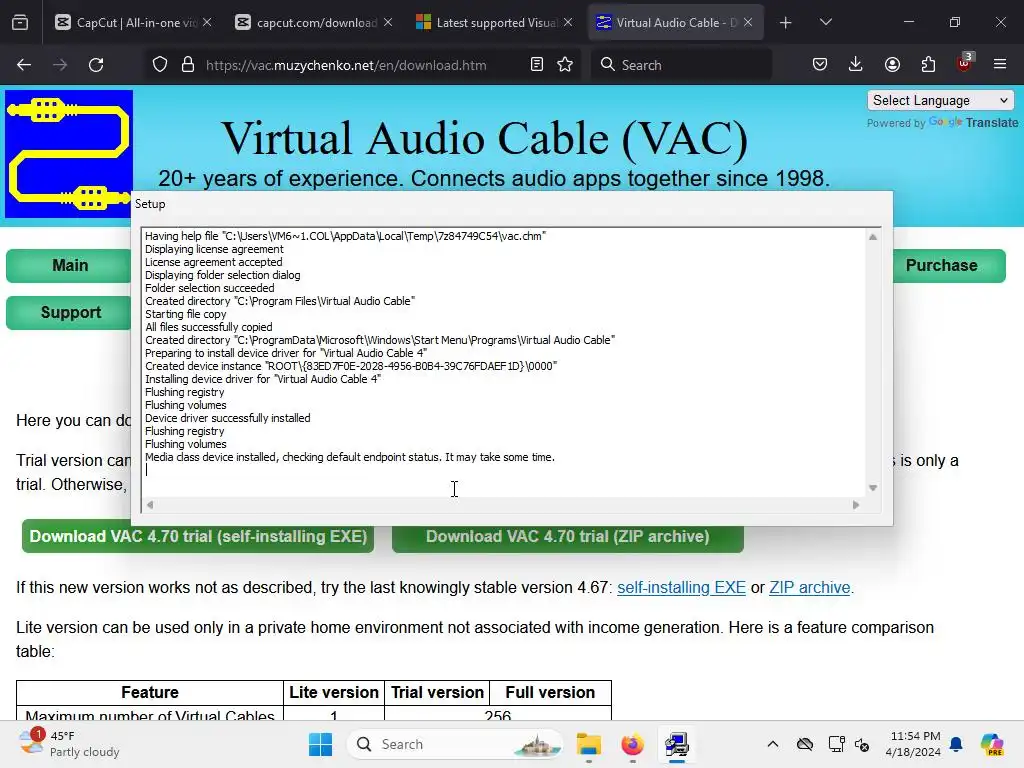Image resolution: width=1024 pixels, height=768 pixels.
Task: Open tracking protection shield icon
Action: (160, 65)
